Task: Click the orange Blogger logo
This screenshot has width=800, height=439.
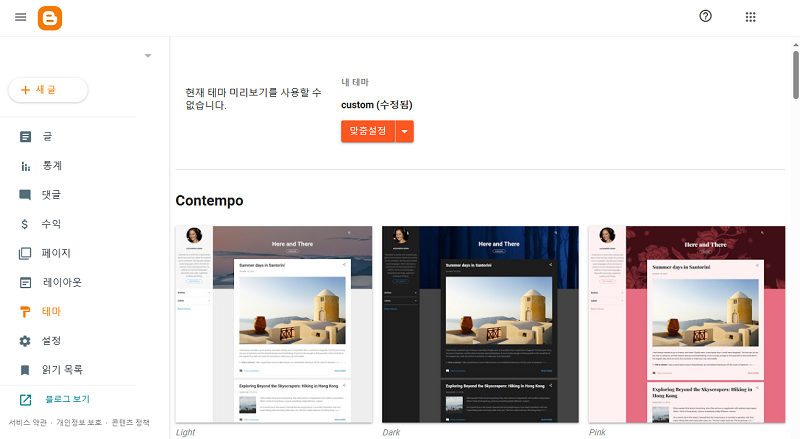Action: pyautogui.click(x=50, y=18)
